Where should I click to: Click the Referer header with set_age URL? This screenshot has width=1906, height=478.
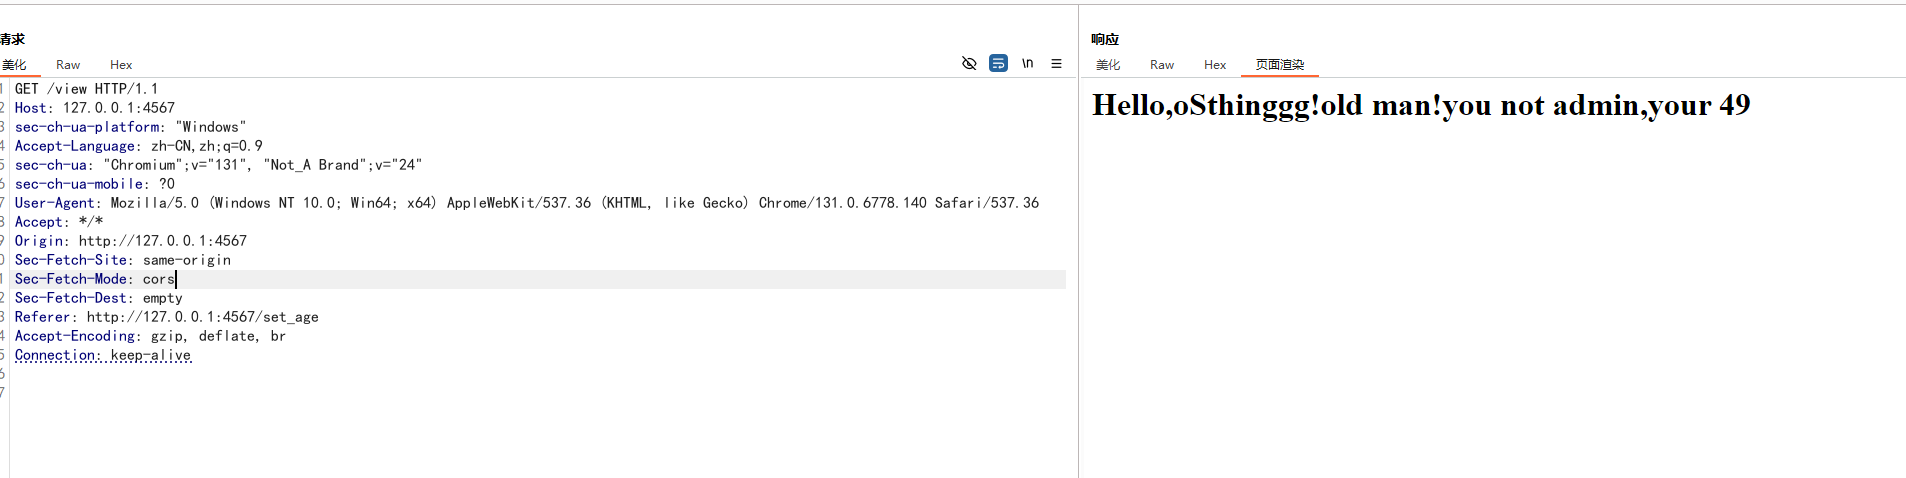(167, 317)
